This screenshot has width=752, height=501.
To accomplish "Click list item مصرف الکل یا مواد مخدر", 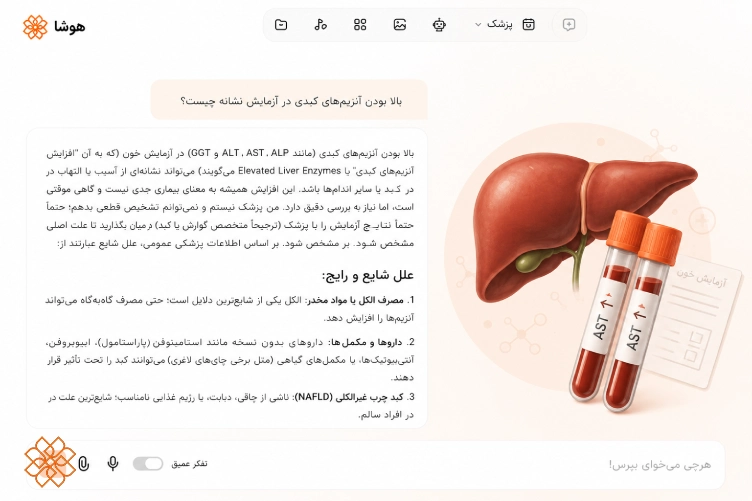I will coord(229,309).
